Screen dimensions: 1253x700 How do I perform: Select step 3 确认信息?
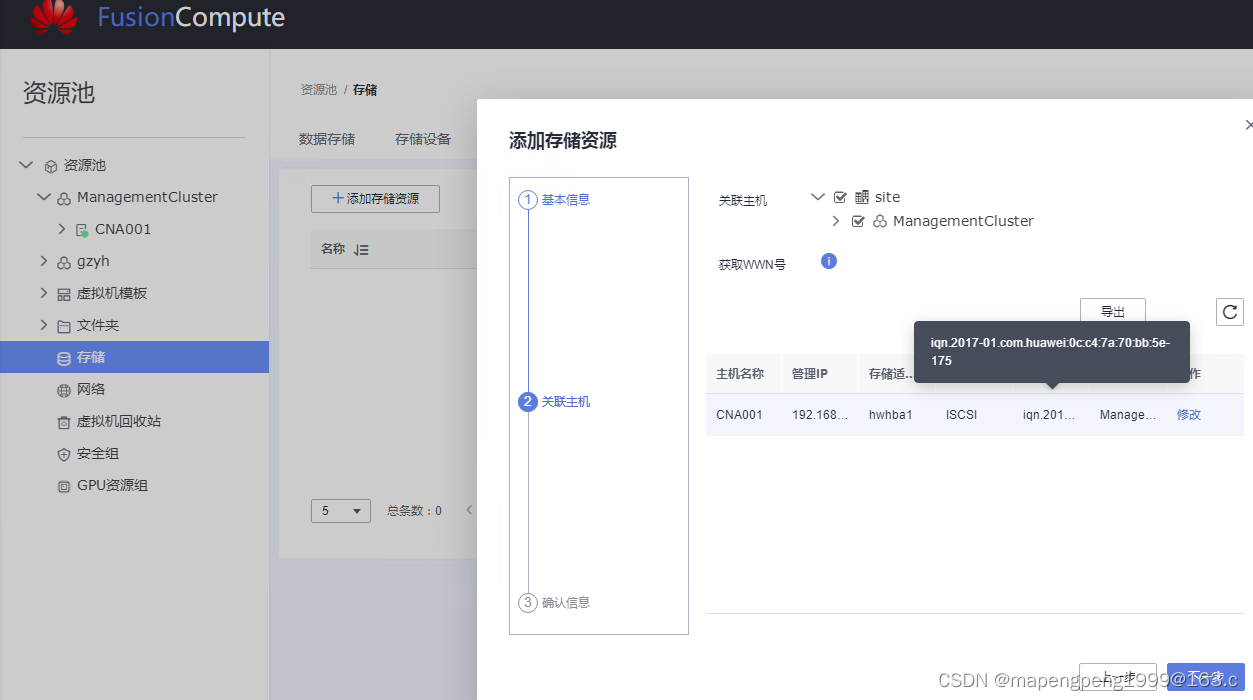click(555, 603)
